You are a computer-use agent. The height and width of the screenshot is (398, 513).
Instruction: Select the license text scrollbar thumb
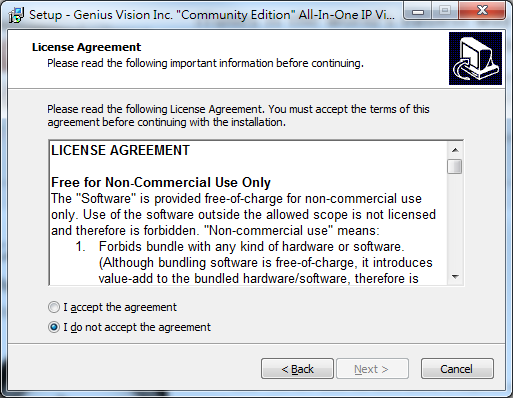[x=455, y=166]
